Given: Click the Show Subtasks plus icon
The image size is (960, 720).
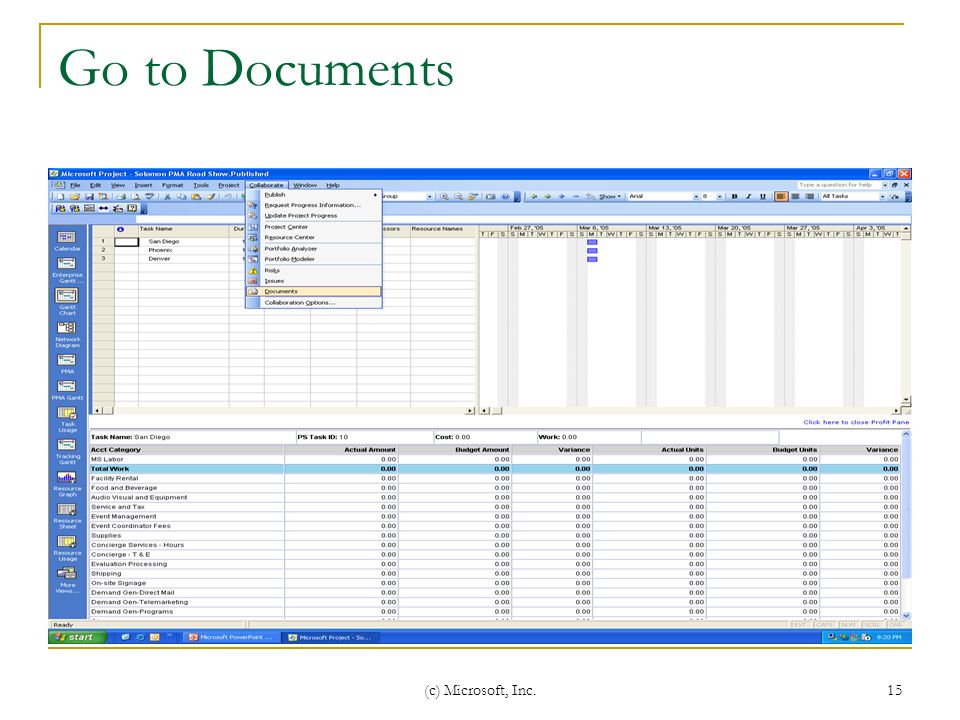Looking at the screenshot, I should [561, 197].
